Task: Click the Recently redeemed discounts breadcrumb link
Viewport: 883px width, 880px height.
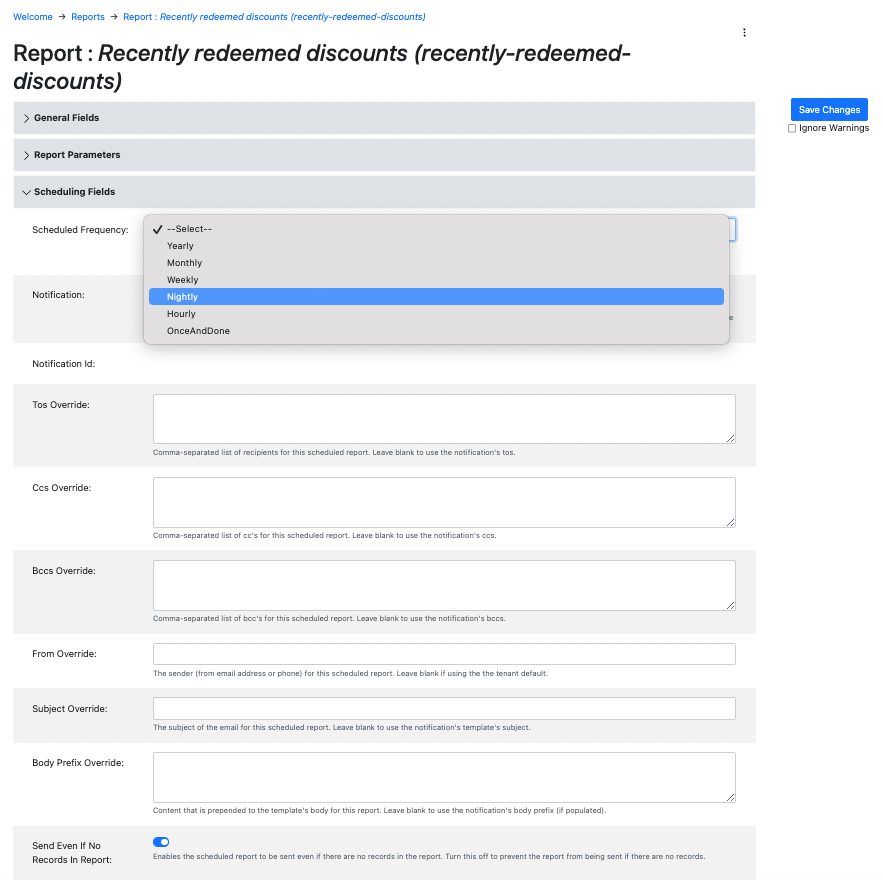Action: 274,17
